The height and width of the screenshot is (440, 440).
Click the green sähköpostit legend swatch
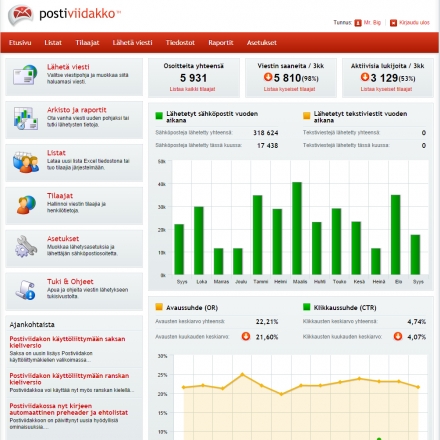[159, 116]
